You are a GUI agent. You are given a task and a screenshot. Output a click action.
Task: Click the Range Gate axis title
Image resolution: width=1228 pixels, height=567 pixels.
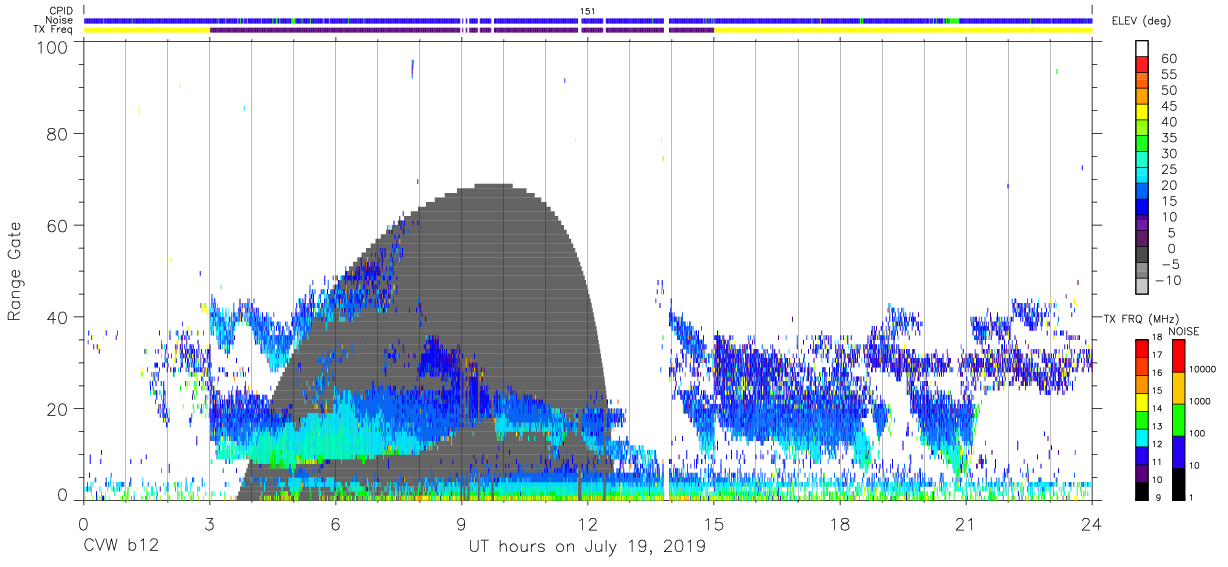click(x=15, y=272)
